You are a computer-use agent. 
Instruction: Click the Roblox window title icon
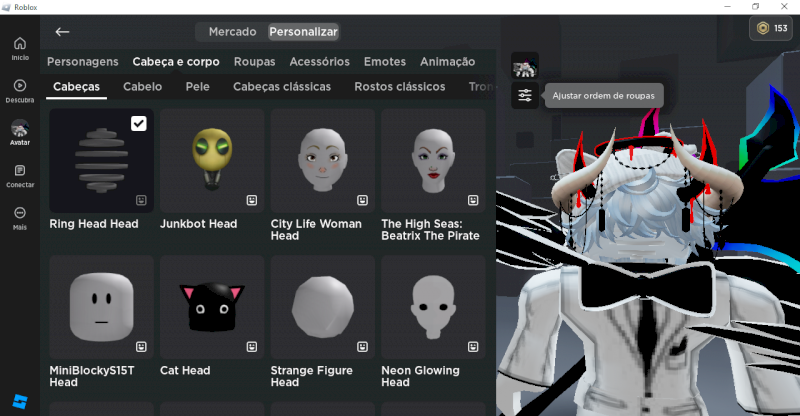tap(6, 7)
